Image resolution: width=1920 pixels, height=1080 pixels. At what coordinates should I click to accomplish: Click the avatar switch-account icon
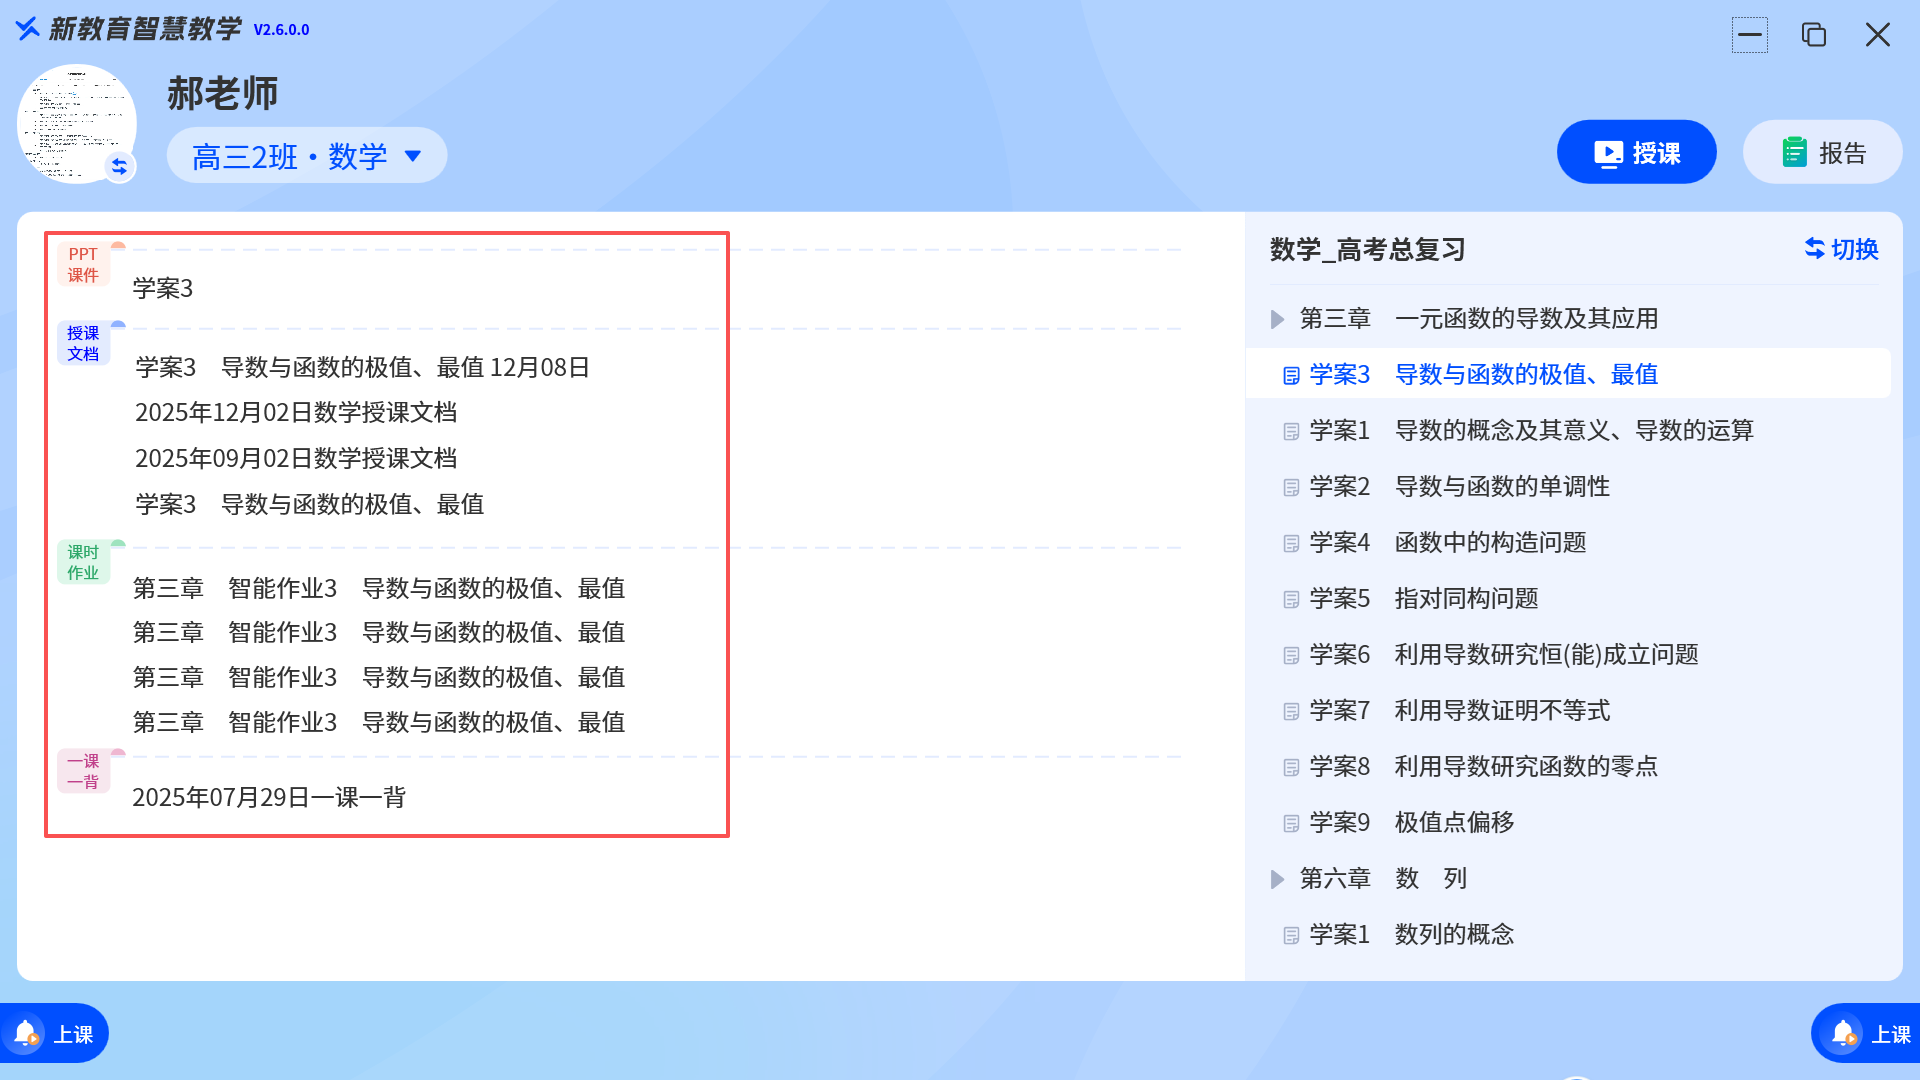point(120,166)
